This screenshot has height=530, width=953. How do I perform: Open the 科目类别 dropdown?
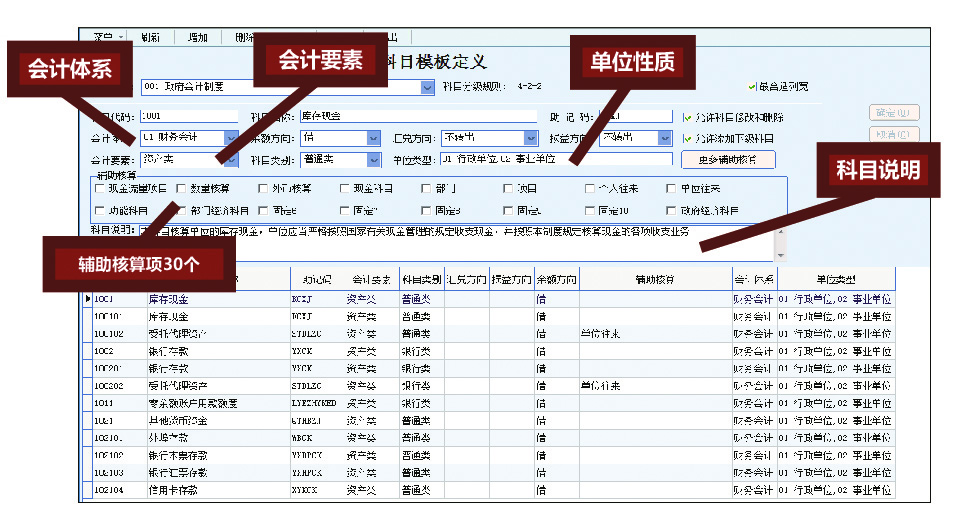pyautogui.click(x=374, y=159)
